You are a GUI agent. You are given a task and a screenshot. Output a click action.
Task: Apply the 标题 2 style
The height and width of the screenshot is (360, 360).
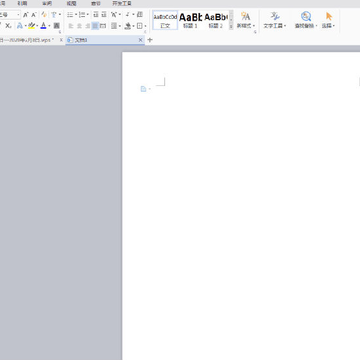click(x=216, y=20)
